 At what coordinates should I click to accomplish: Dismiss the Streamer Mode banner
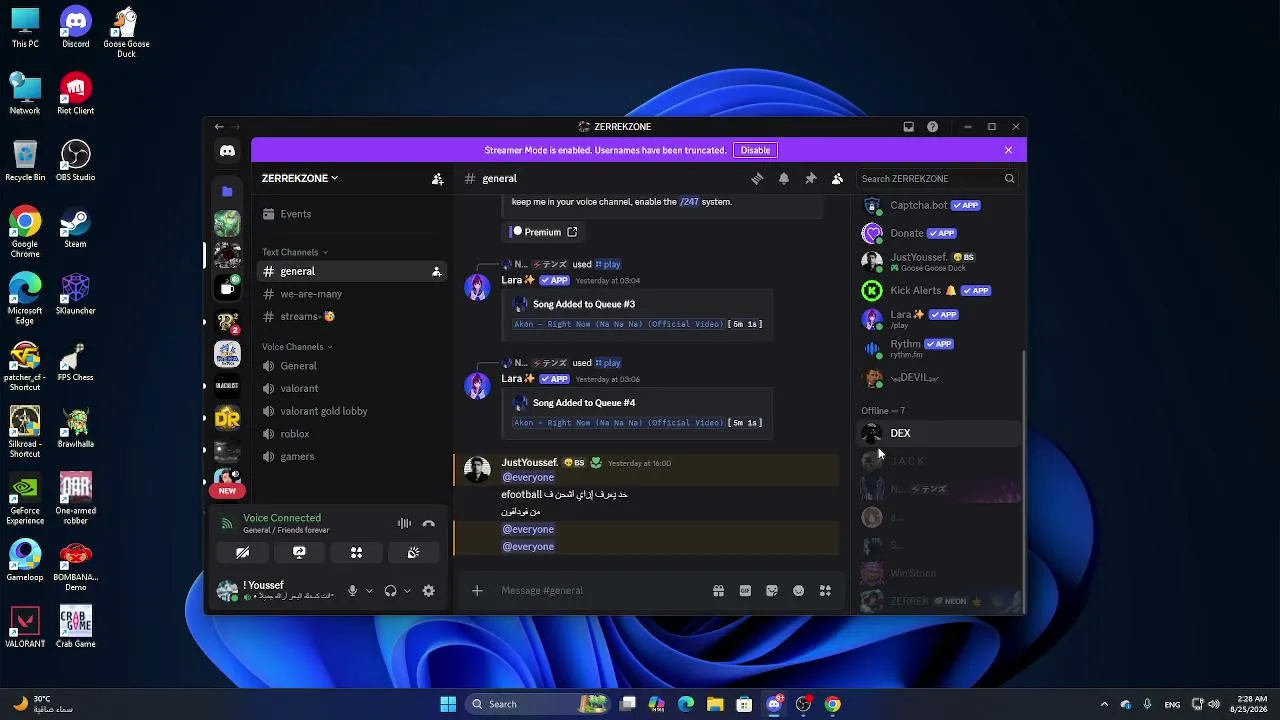tap(1008, 150)
